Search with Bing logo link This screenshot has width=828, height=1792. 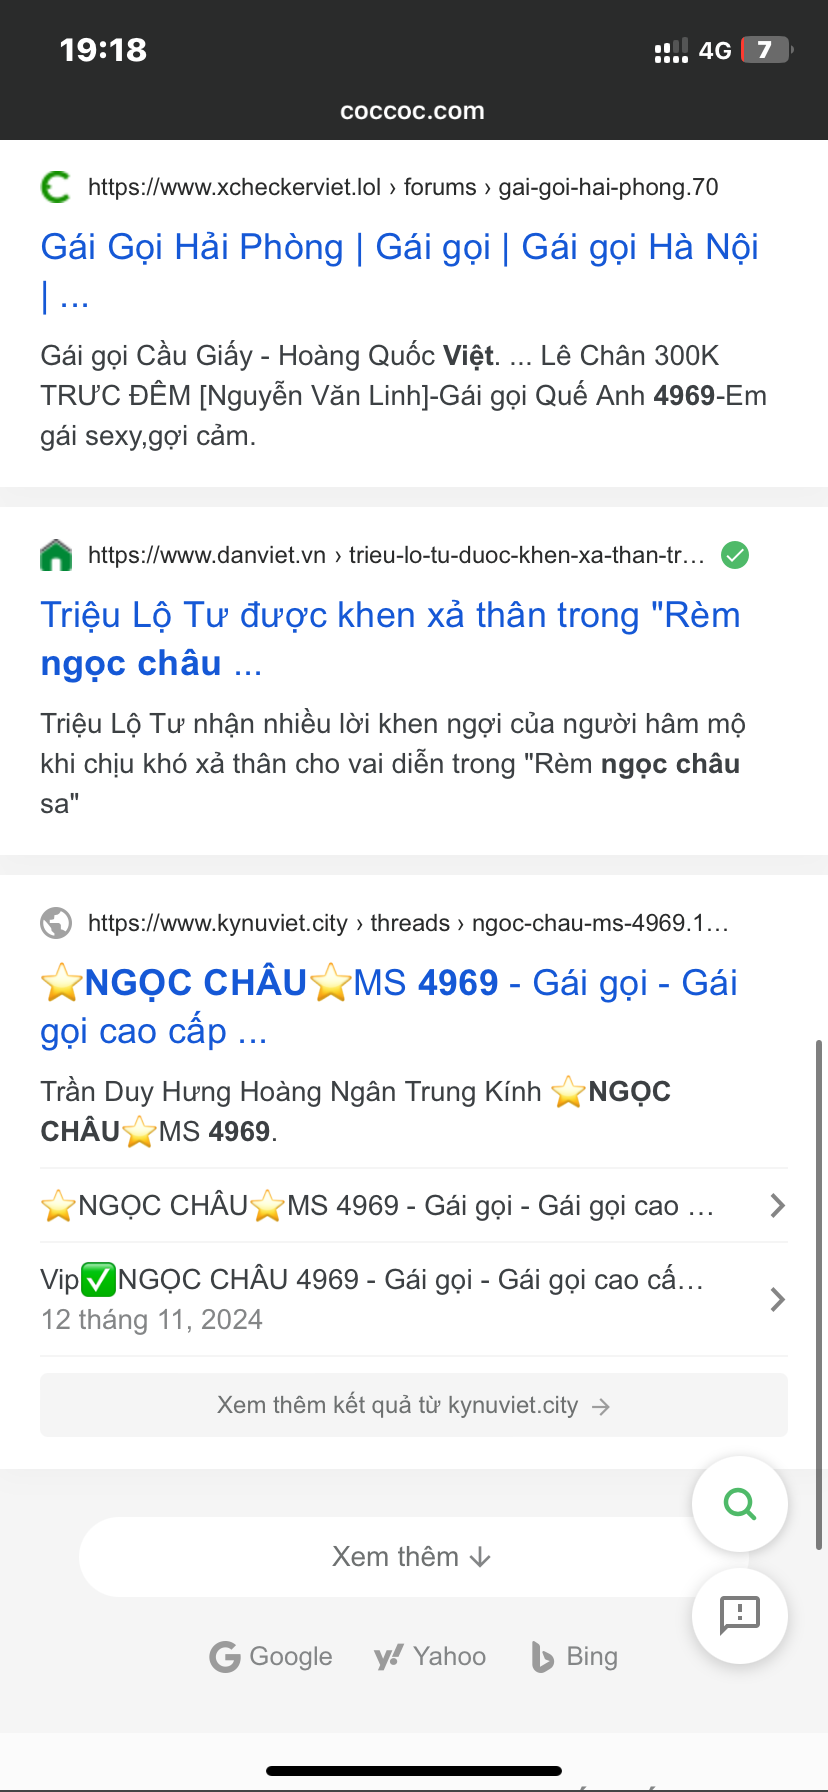[x=575, y=1657]
